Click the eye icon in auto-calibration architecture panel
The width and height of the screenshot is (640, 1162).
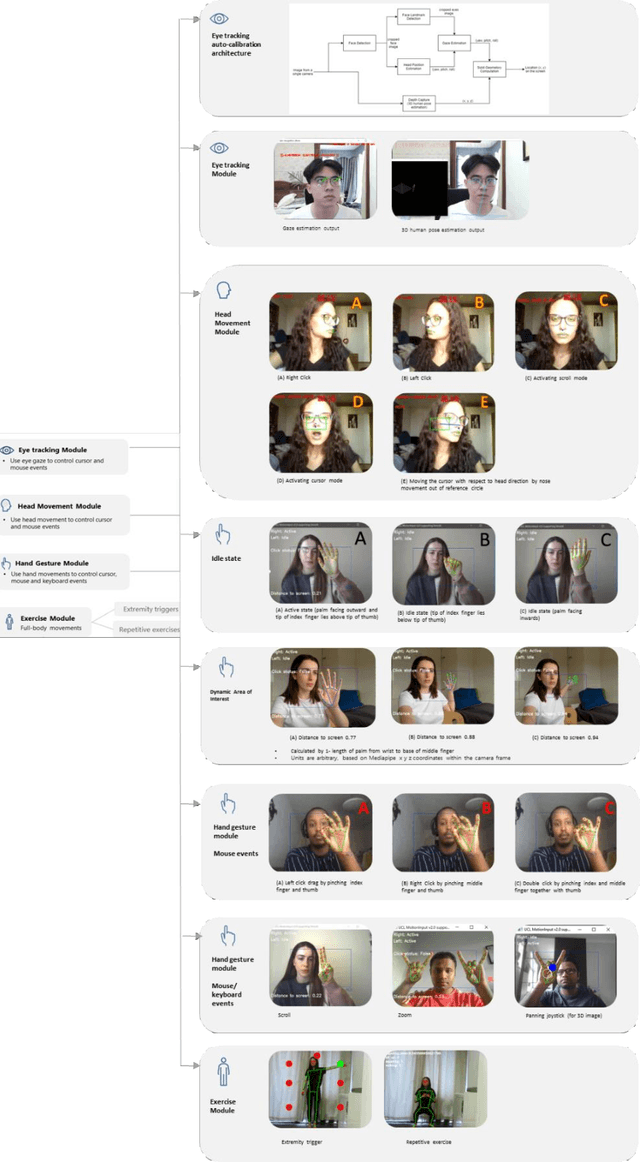(x=219, y=19)
